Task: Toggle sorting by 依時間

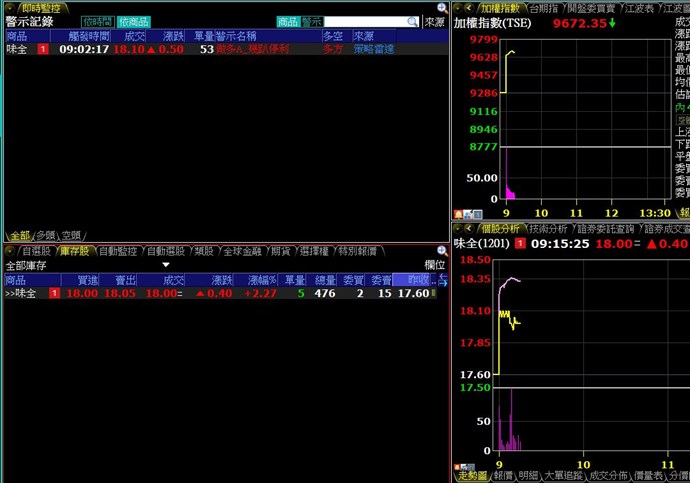Action: pos(97,21)
